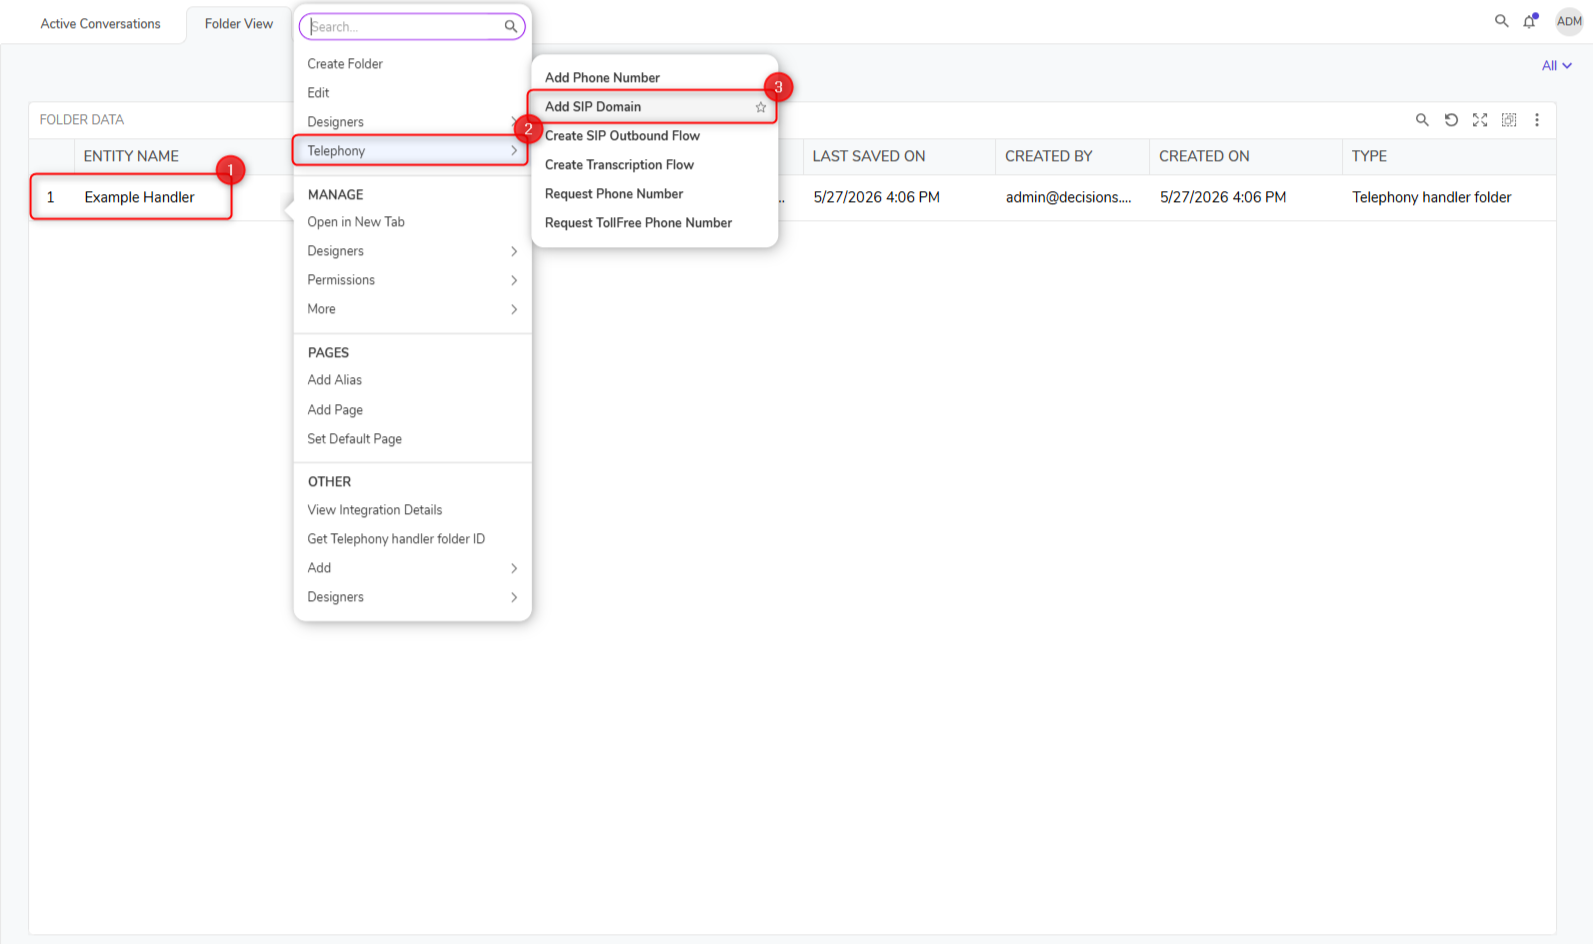Sort by the Type column header

click(1369, 156)
